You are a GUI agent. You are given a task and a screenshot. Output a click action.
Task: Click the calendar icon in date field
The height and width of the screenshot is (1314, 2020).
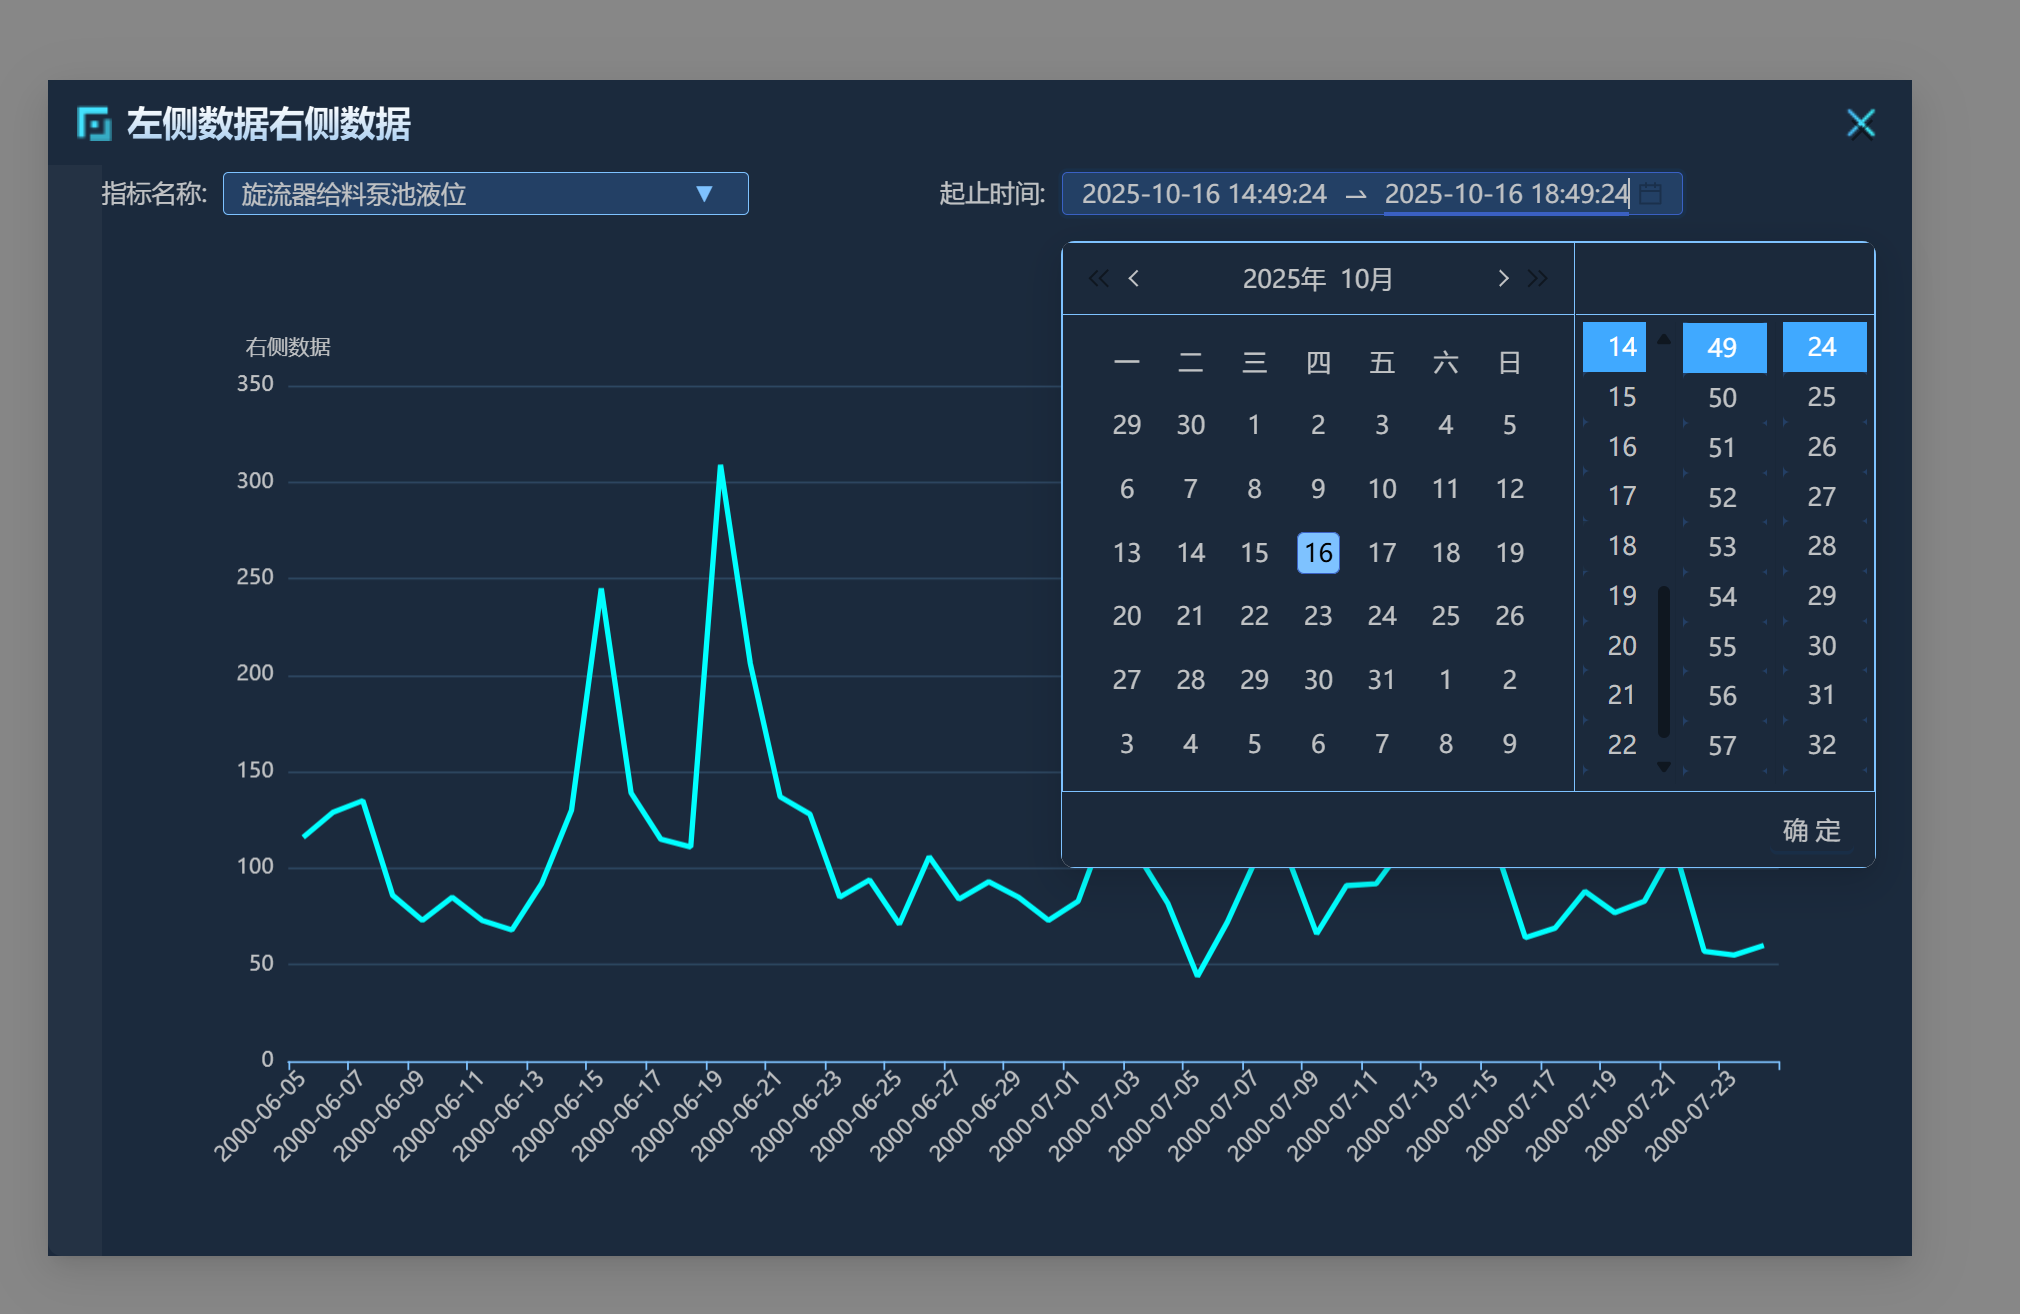pos(1651,193)
